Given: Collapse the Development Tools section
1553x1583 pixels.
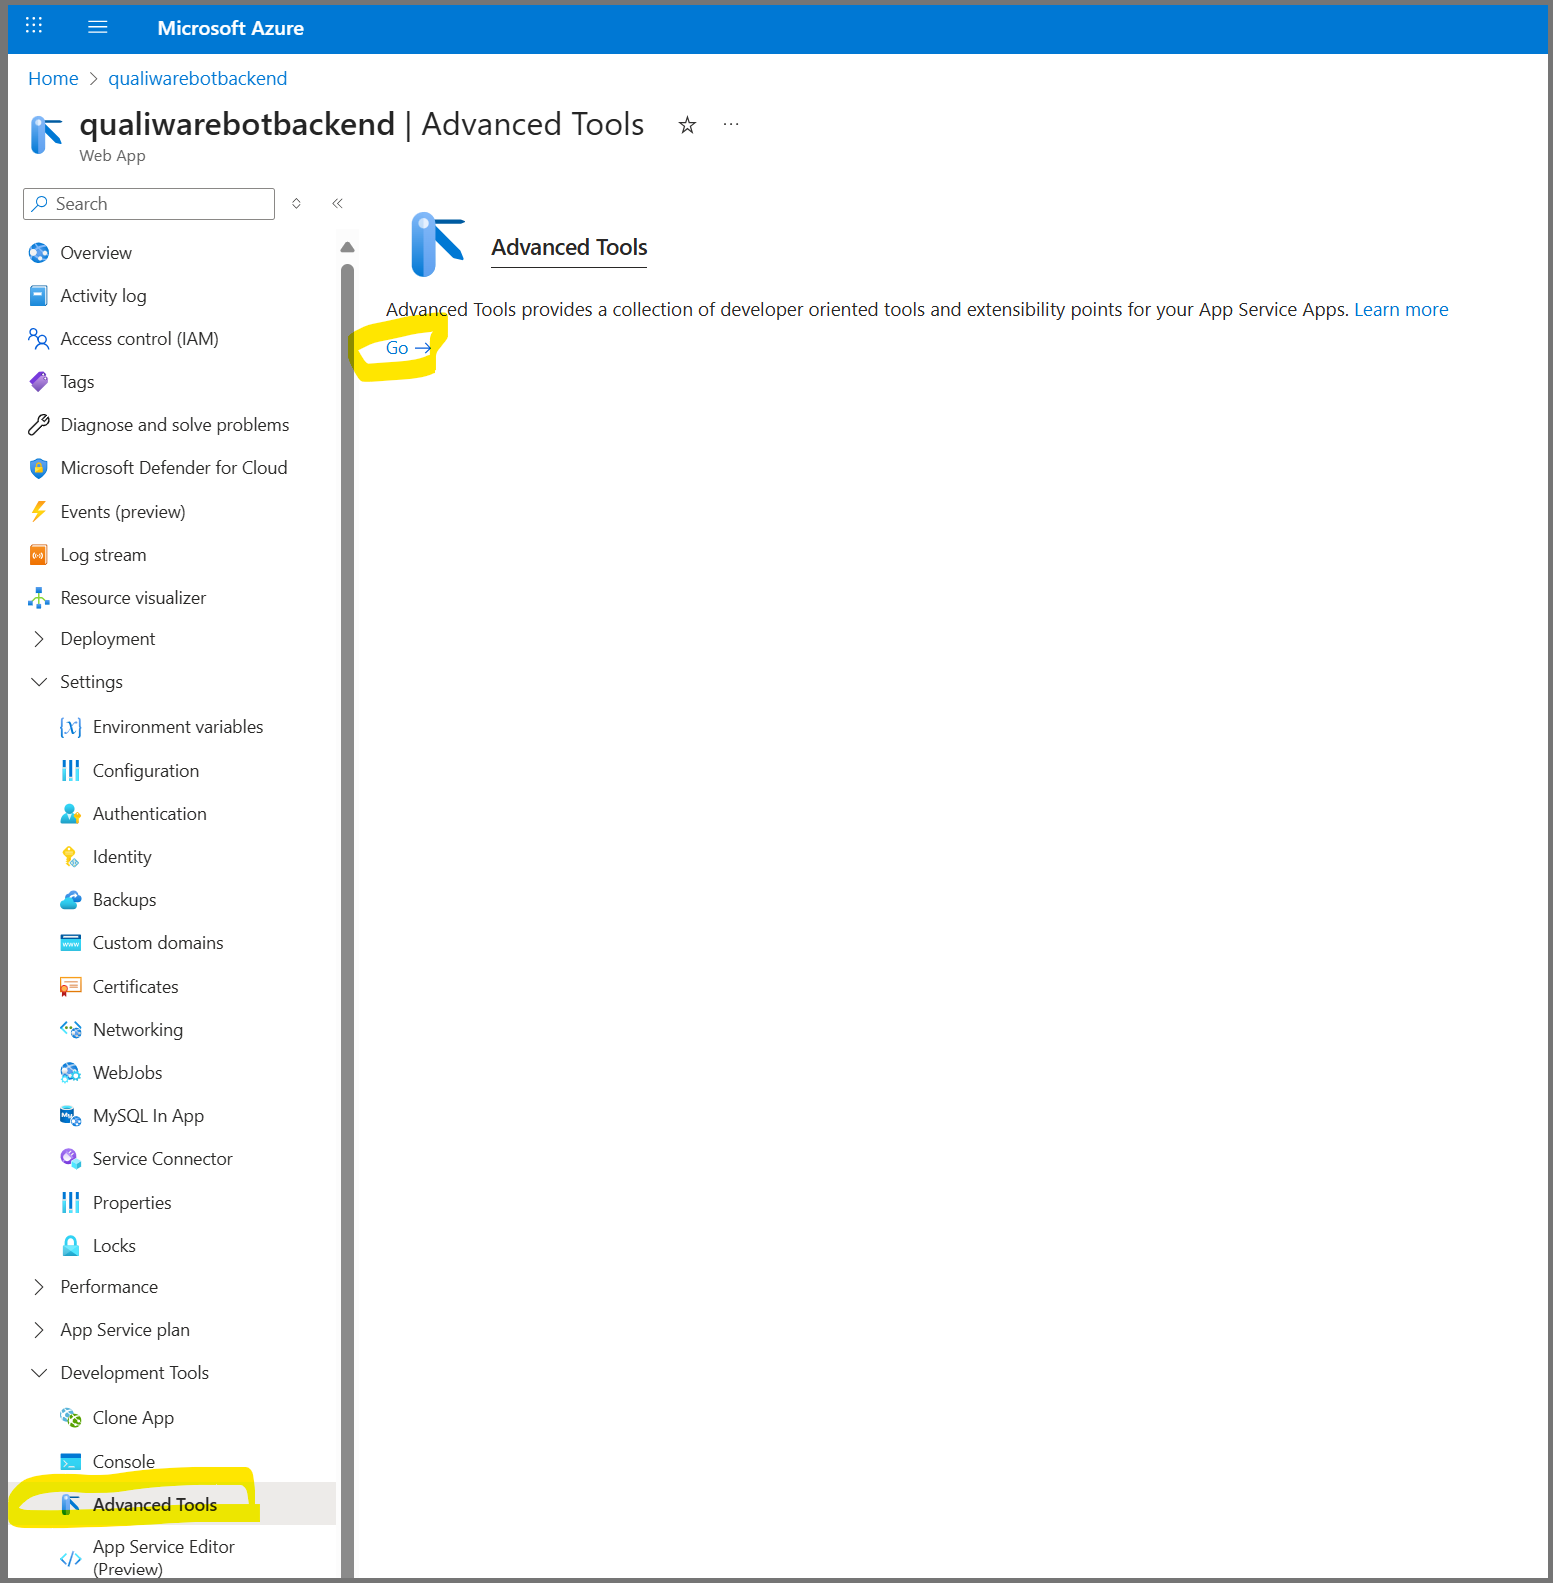Looking at the screenshot, I should pos(39,1373).
